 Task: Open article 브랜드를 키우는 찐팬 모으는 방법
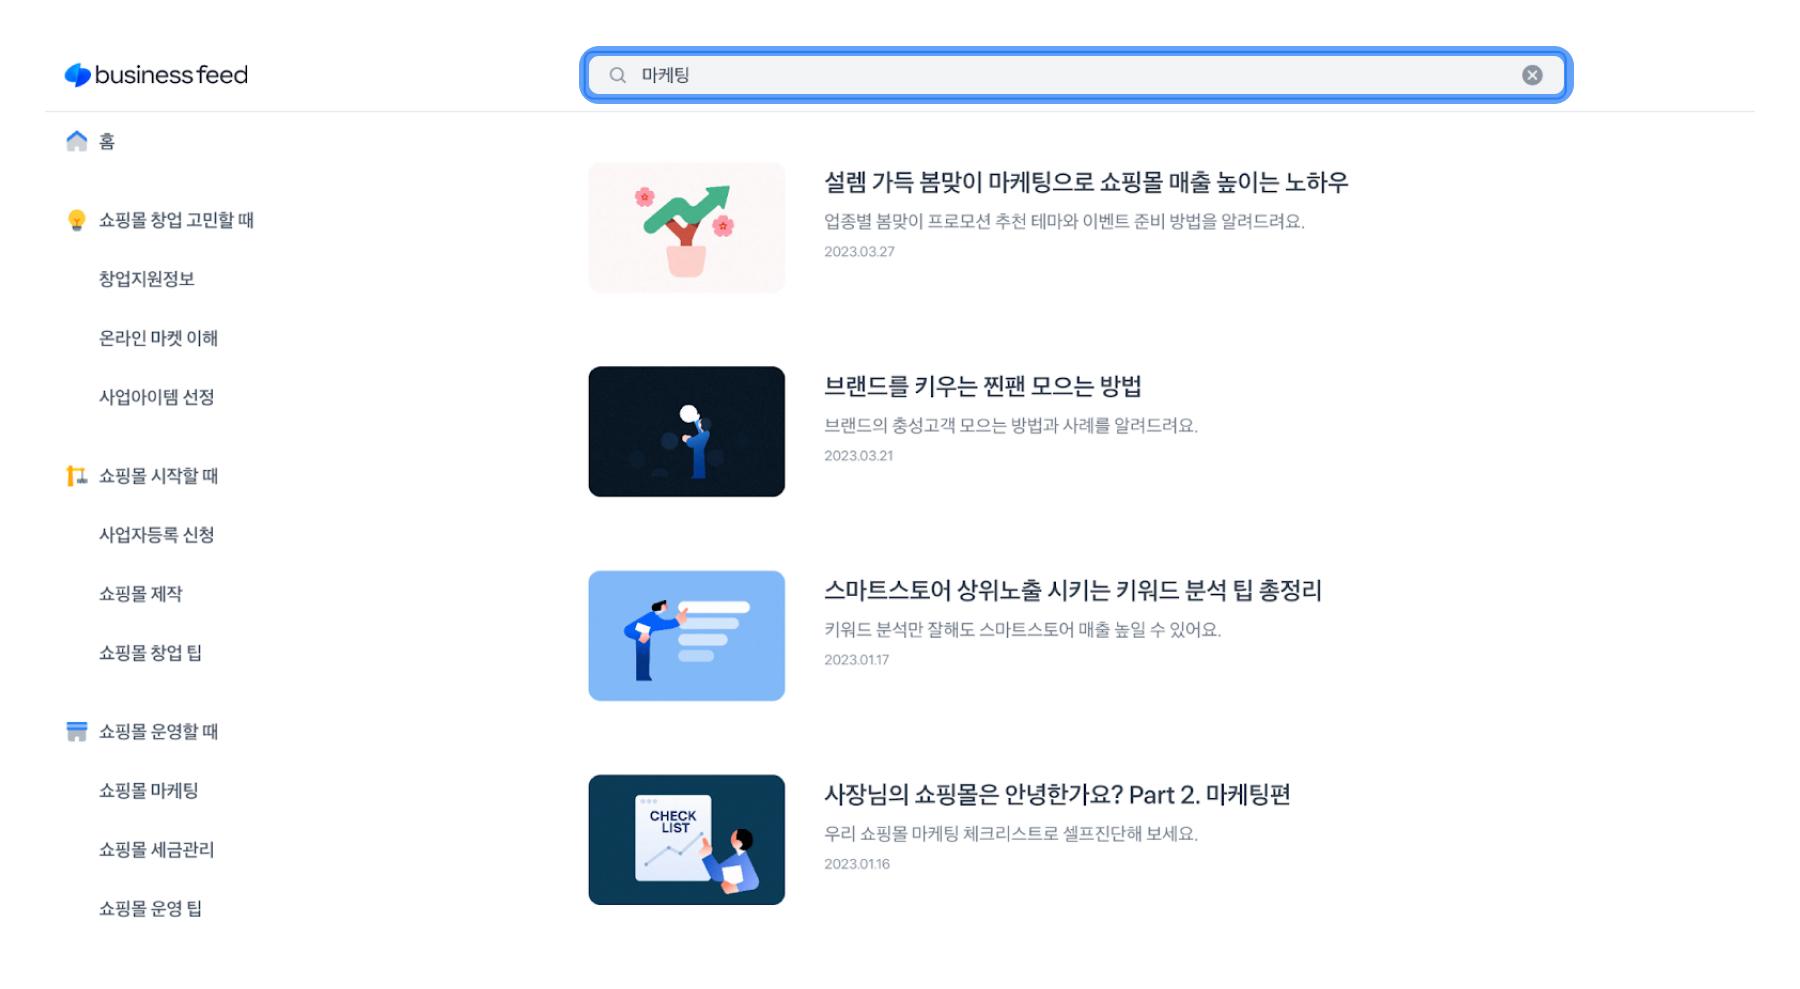pos(982,387)
